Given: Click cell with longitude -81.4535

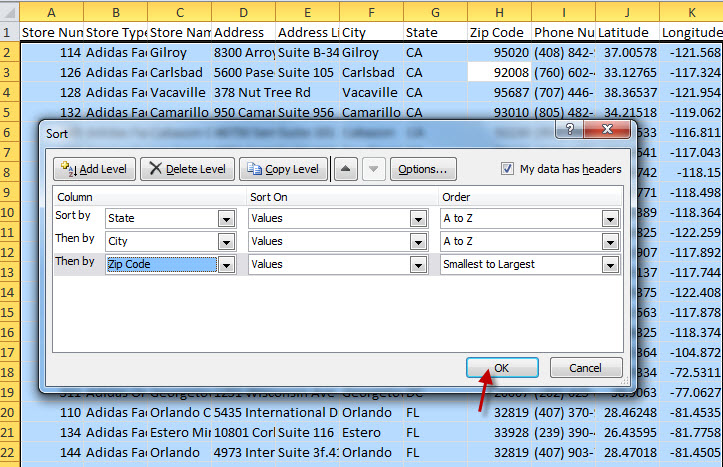Looking at the screenshot, I should click(691, 412).
